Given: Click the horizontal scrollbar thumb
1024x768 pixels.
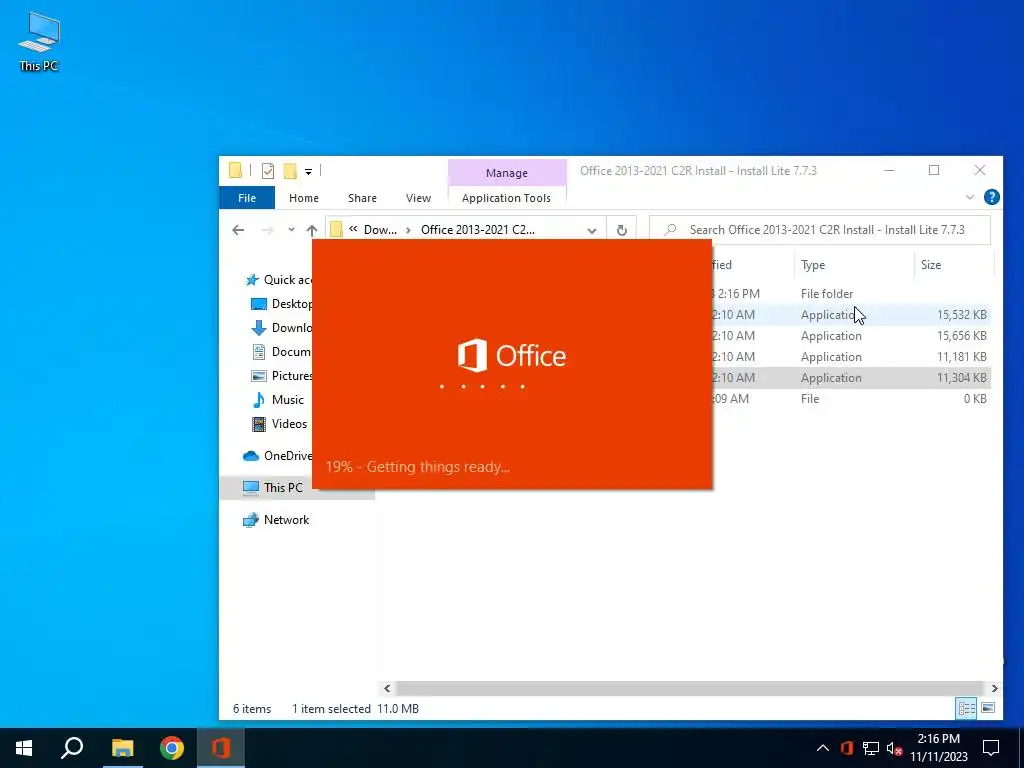Looking at the screenshot, I should (x=690, y=688).
